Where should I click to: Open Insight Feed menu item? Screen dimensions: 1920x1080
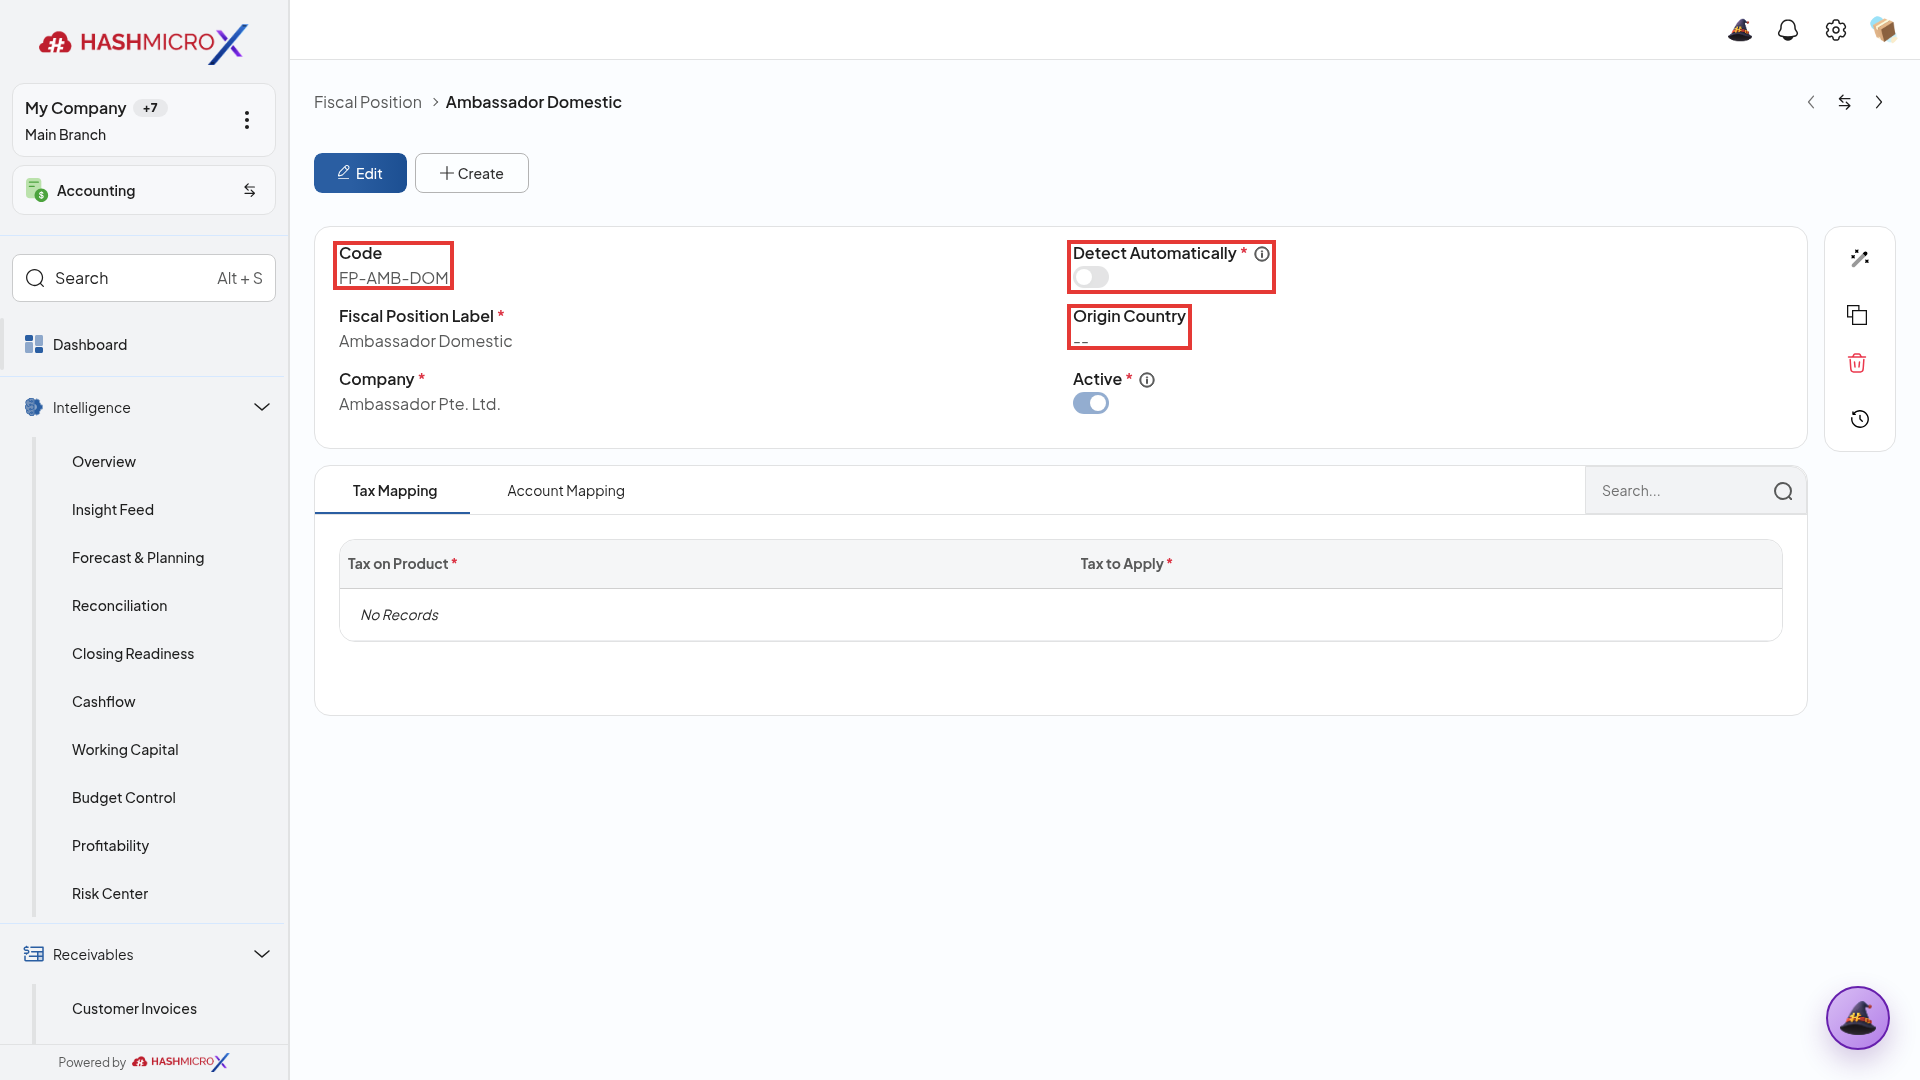coord(113,510)
